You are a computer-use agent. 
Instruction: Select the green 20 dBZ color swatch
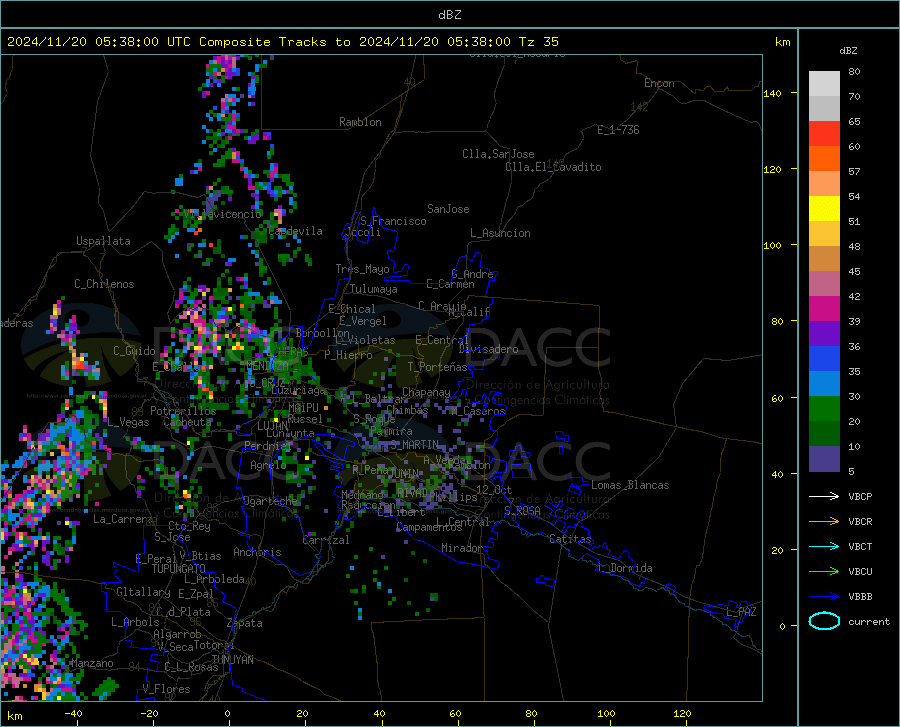click(x=824, y=409)
